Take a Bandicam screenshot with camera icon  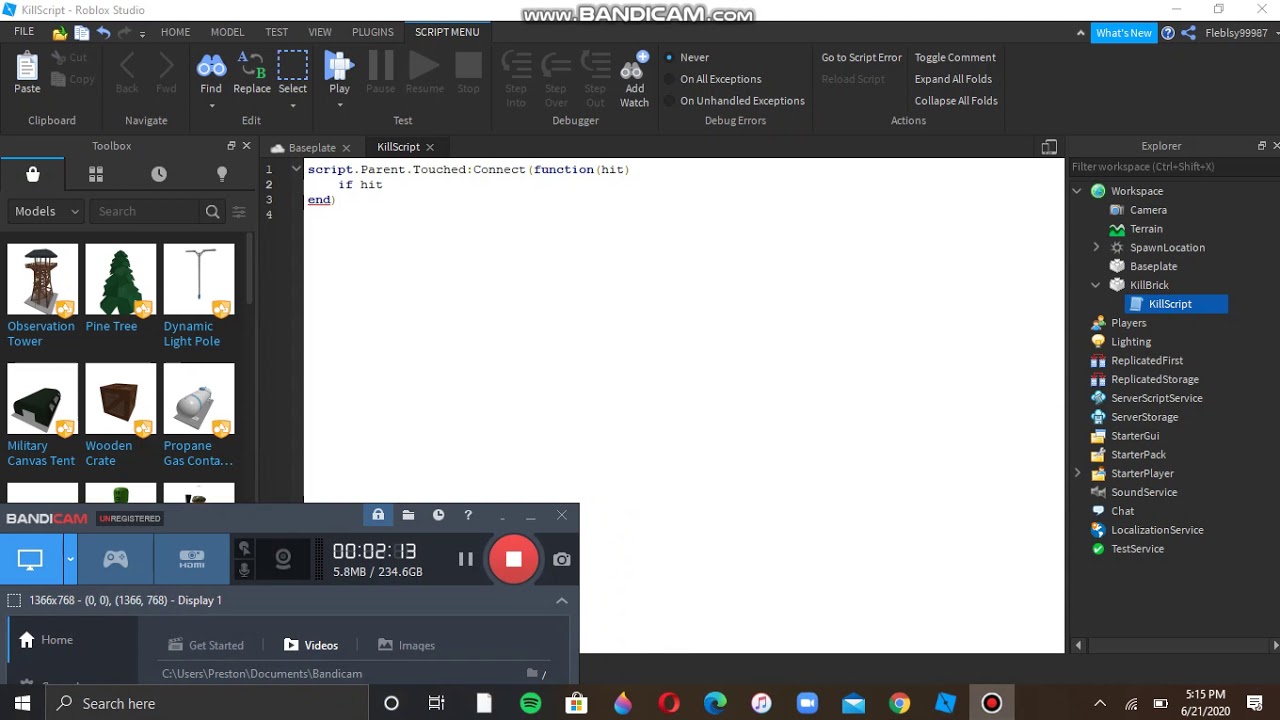click(562, 559)
